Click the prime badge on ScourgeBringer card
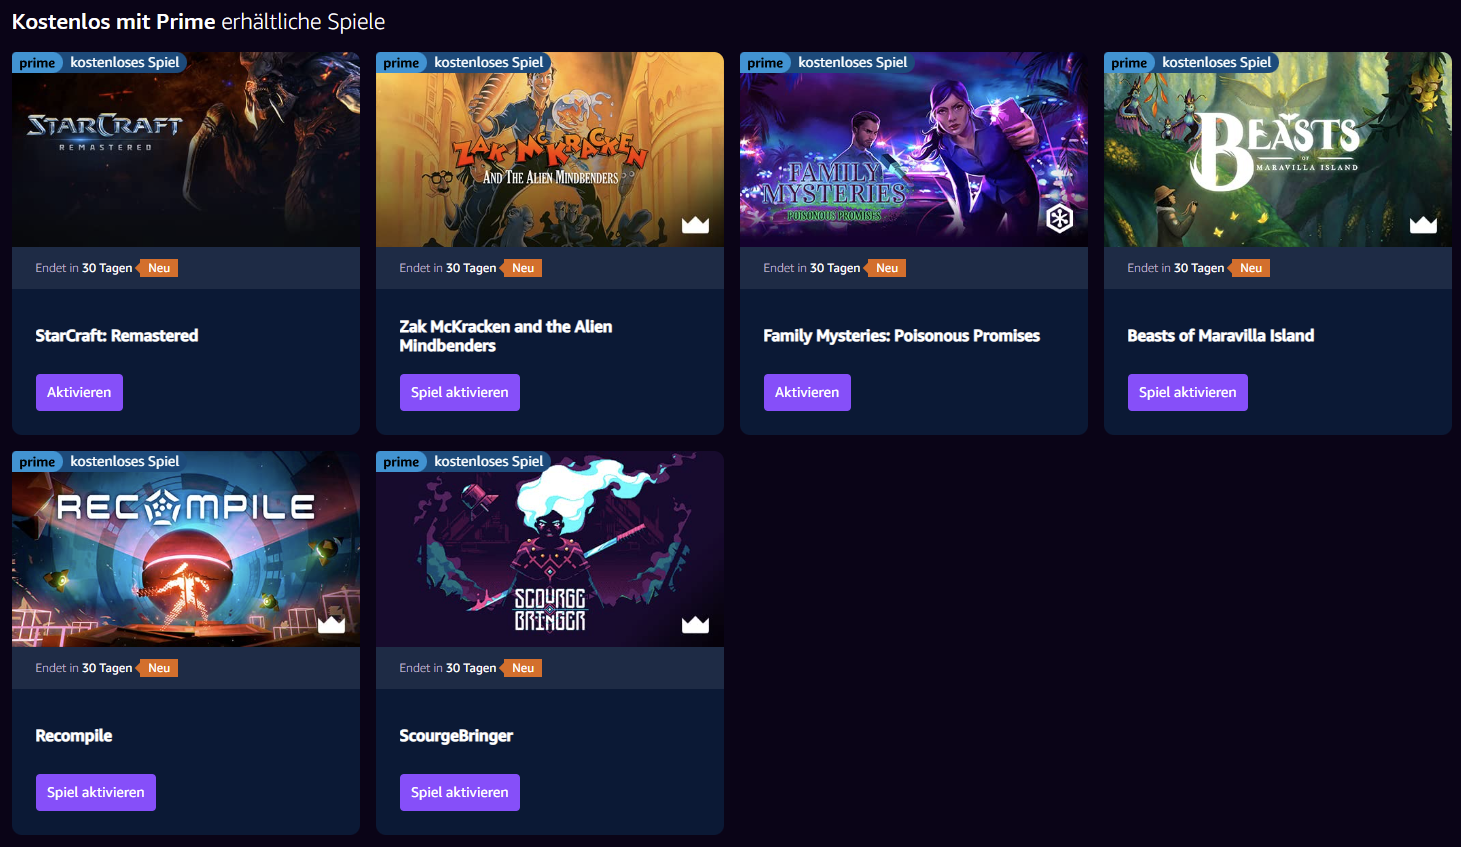Image resolution: width=1461 pixels, height=847 pixels. (401, 462)
